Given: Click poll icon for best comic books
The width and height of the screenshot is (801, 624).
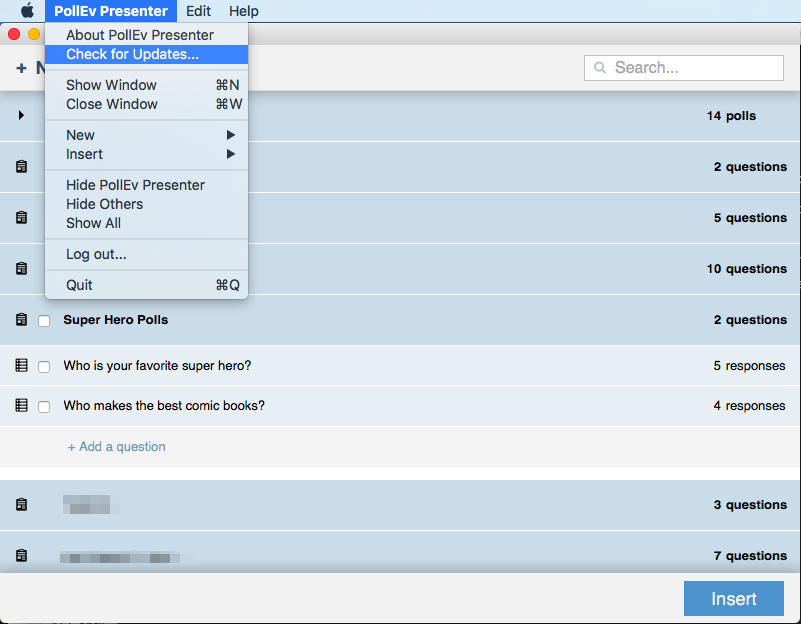Looking at the screenshot, I should click(21, 405).
